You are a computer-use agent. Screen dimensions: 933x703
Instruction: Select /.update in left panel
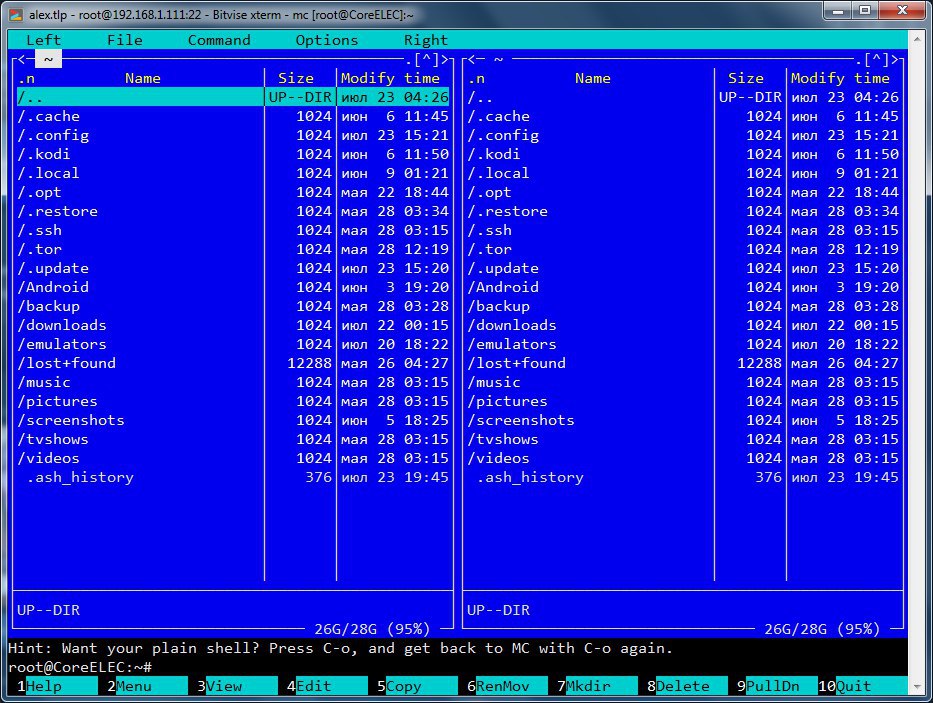233,268
